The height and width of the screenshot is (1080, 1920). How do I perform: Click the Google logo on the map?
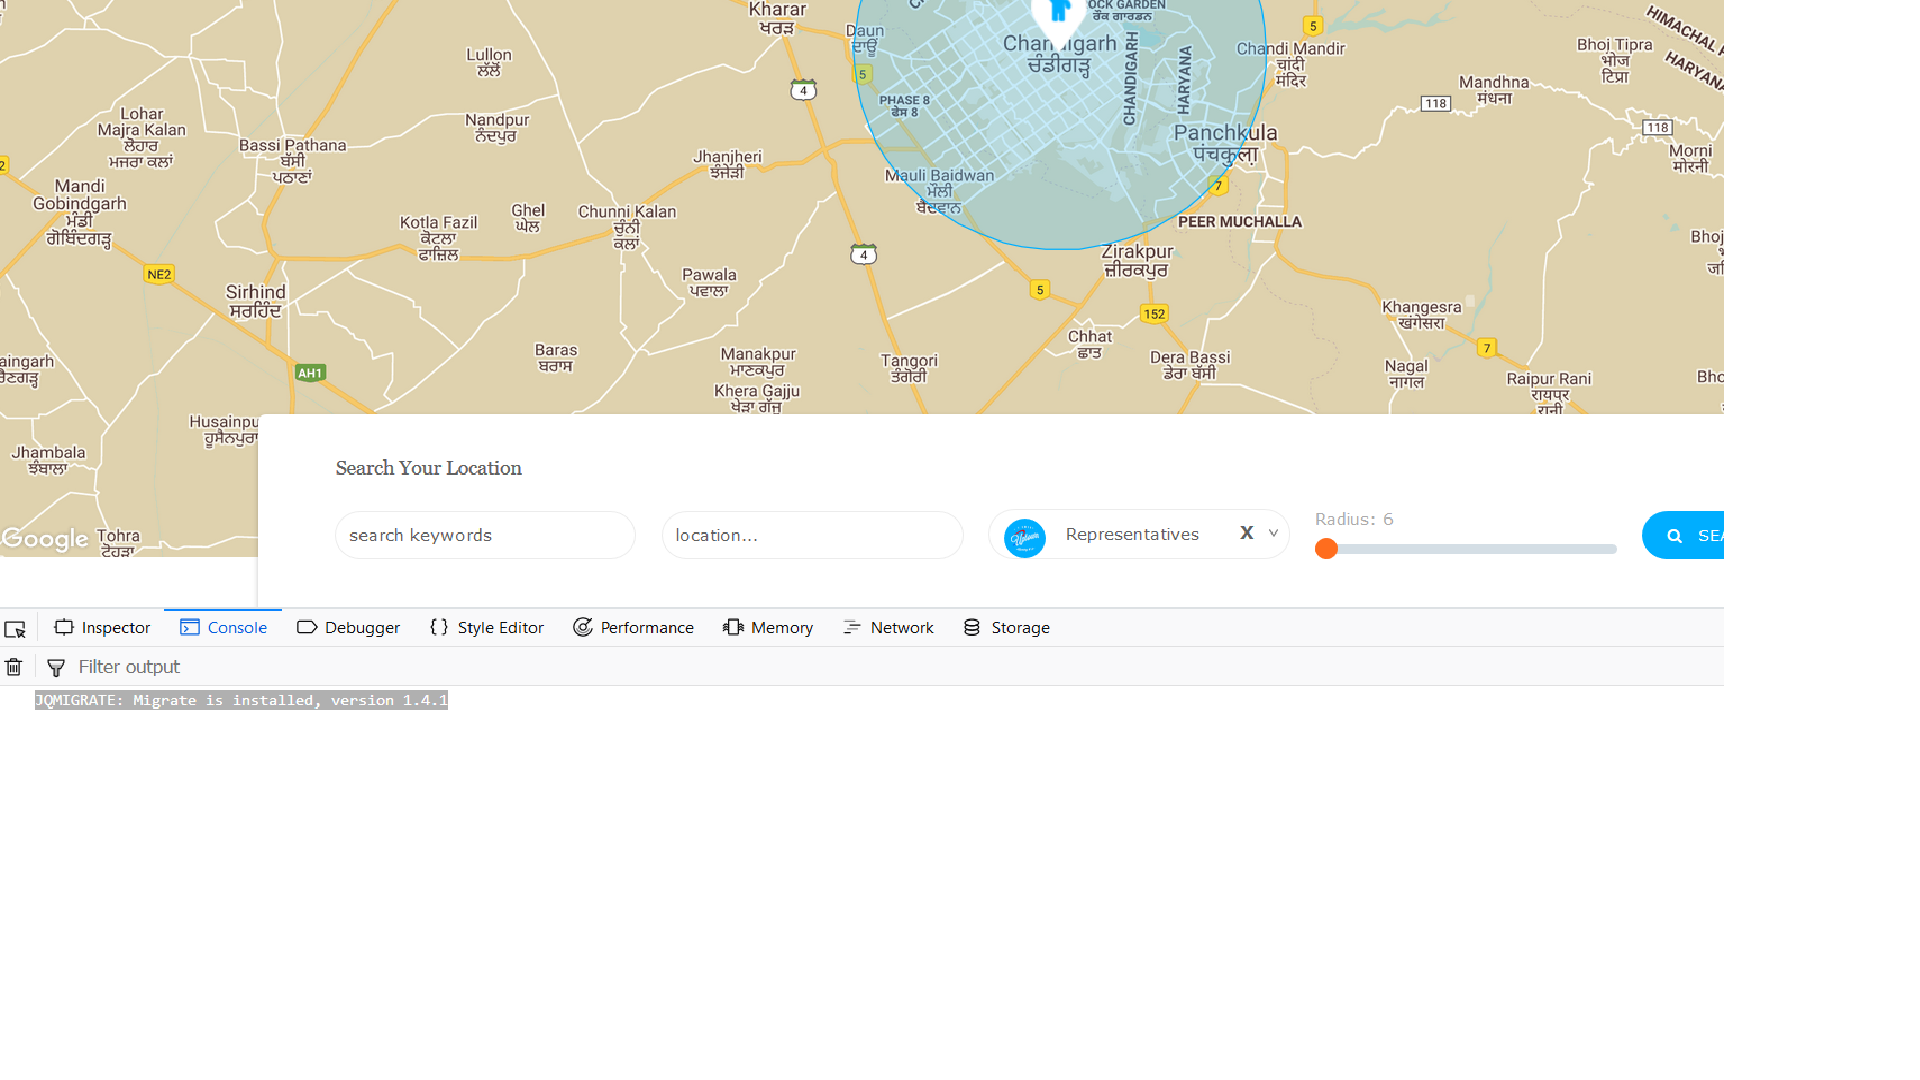[46, 539]
